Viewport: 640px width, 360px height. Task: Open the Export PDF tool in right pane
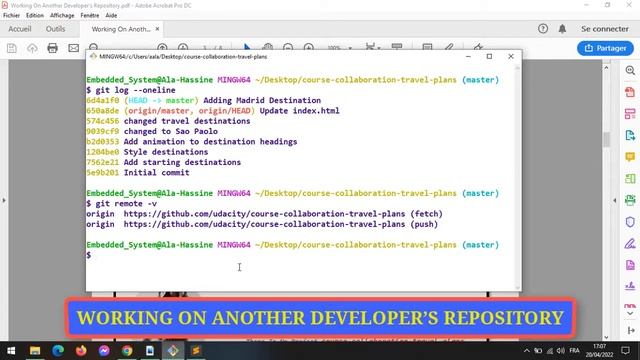(x=630, y=136)
